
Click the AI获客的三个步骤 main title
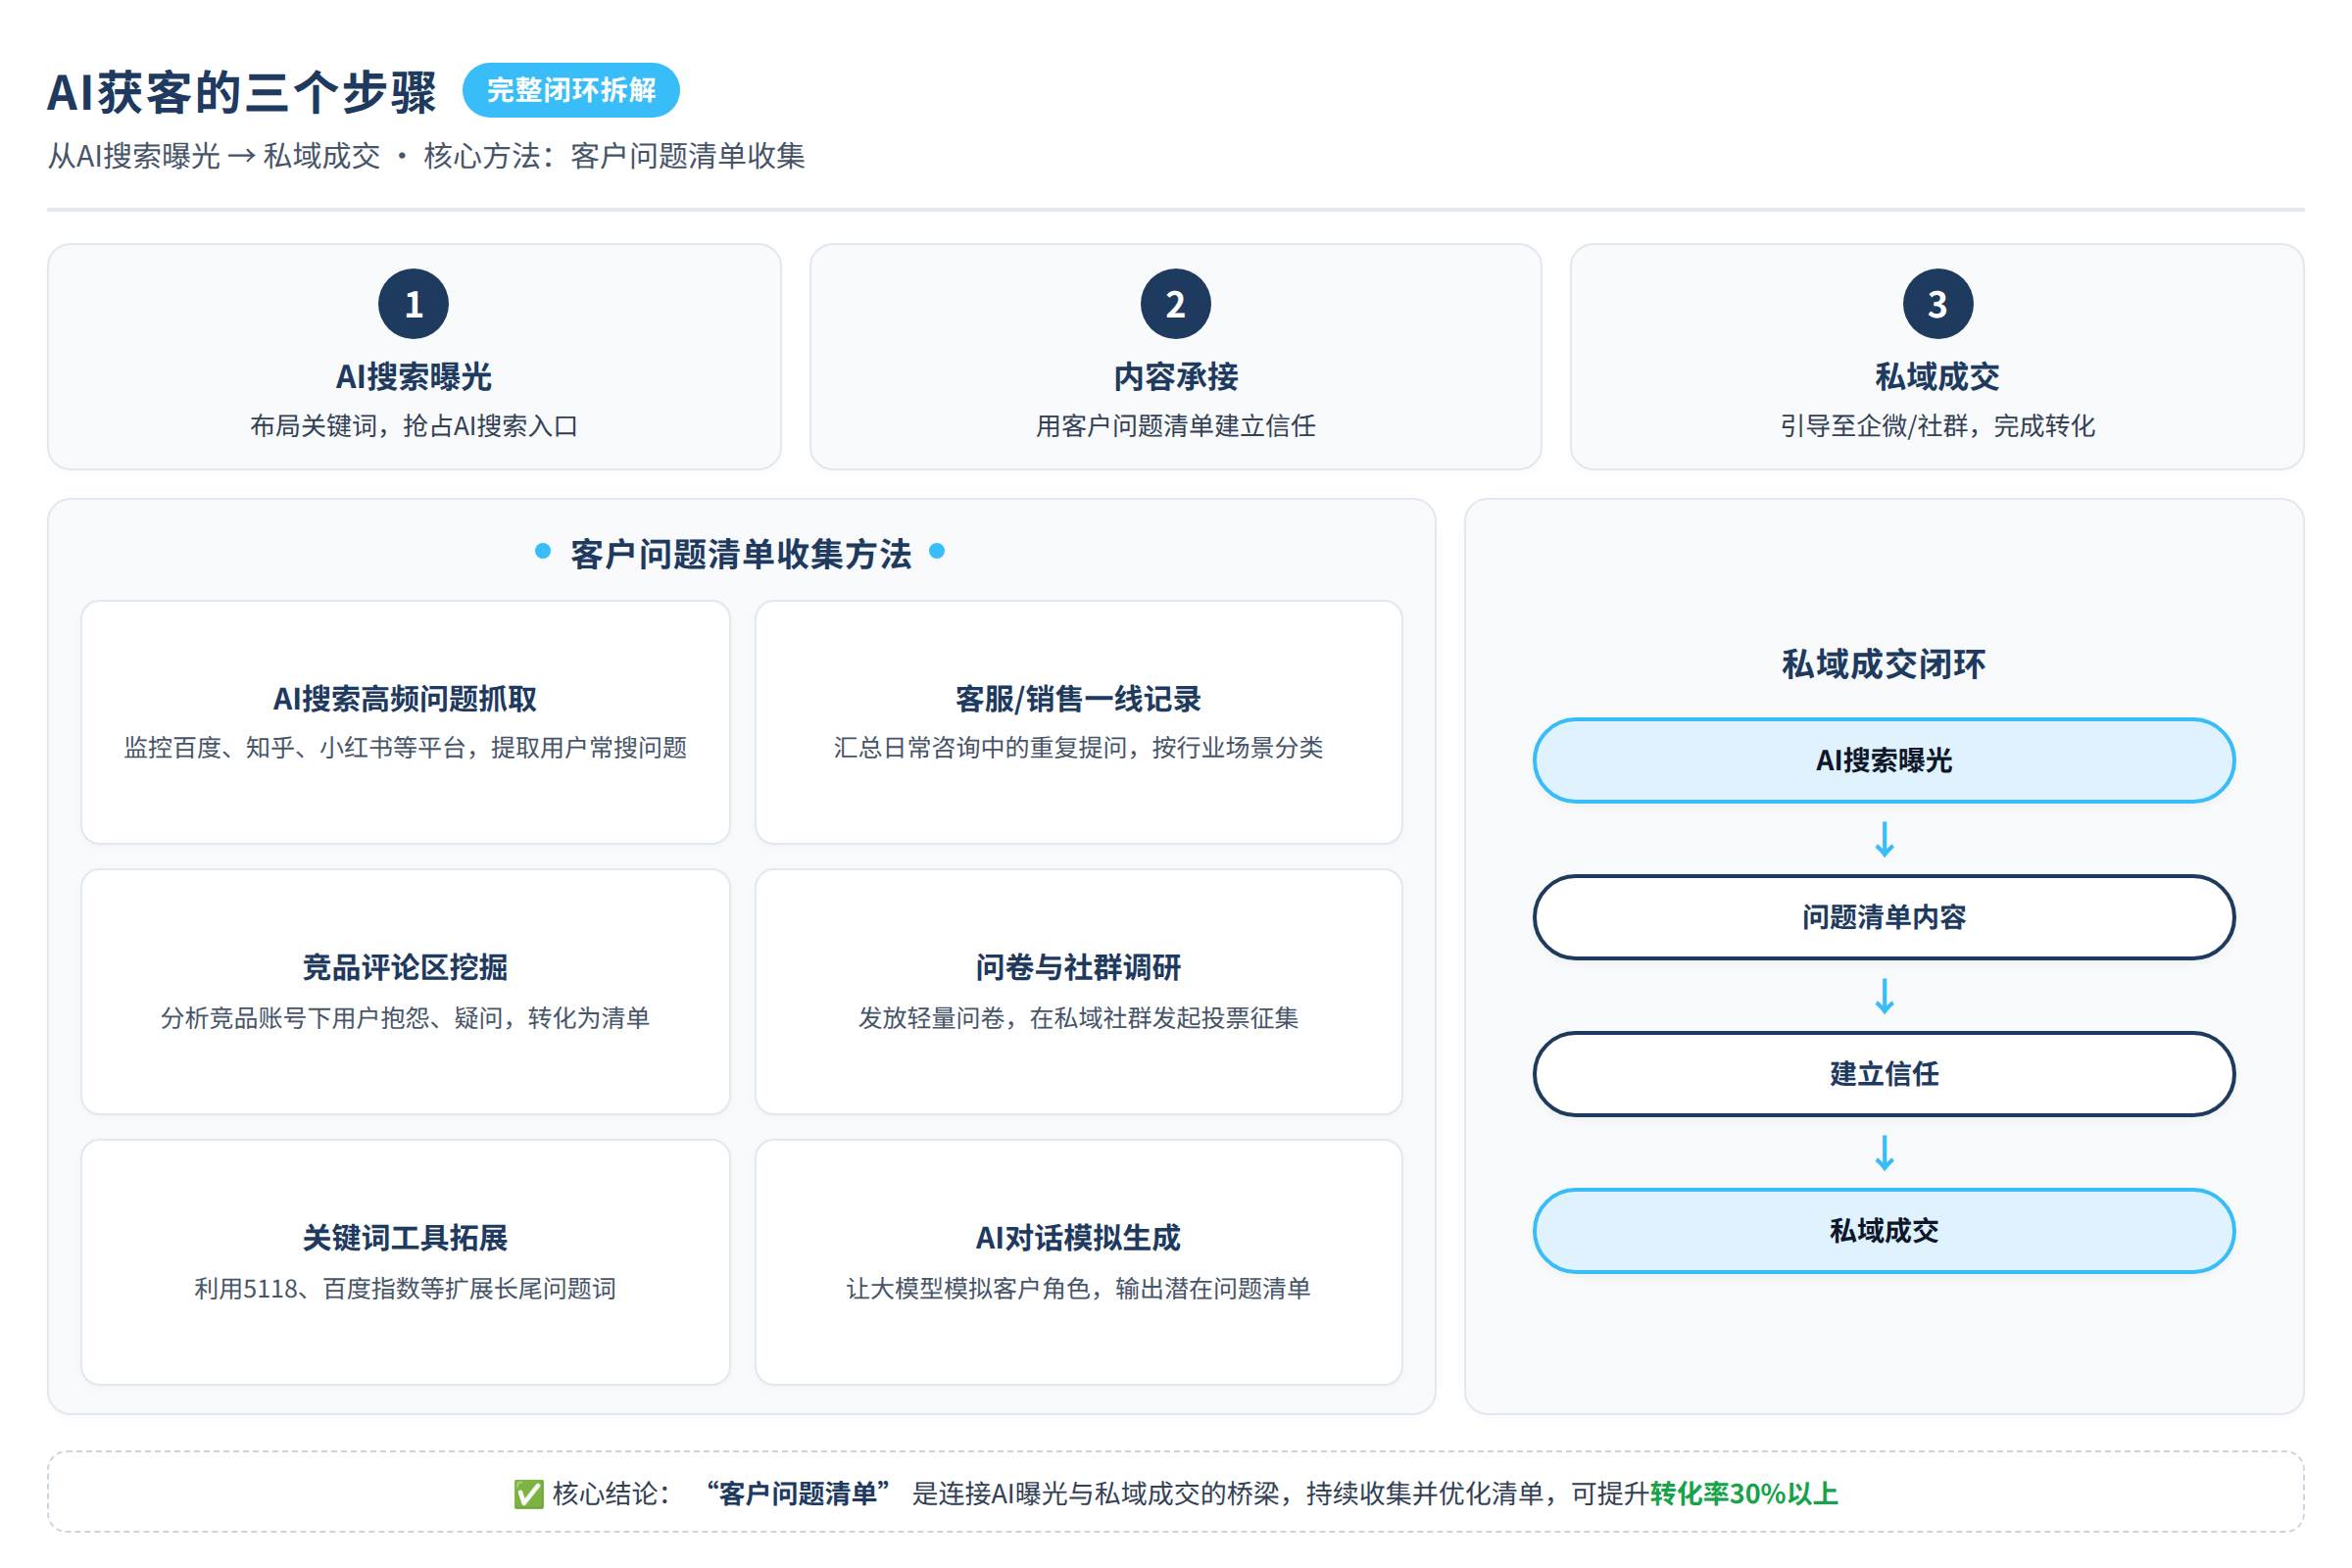(x=242, y=92)
